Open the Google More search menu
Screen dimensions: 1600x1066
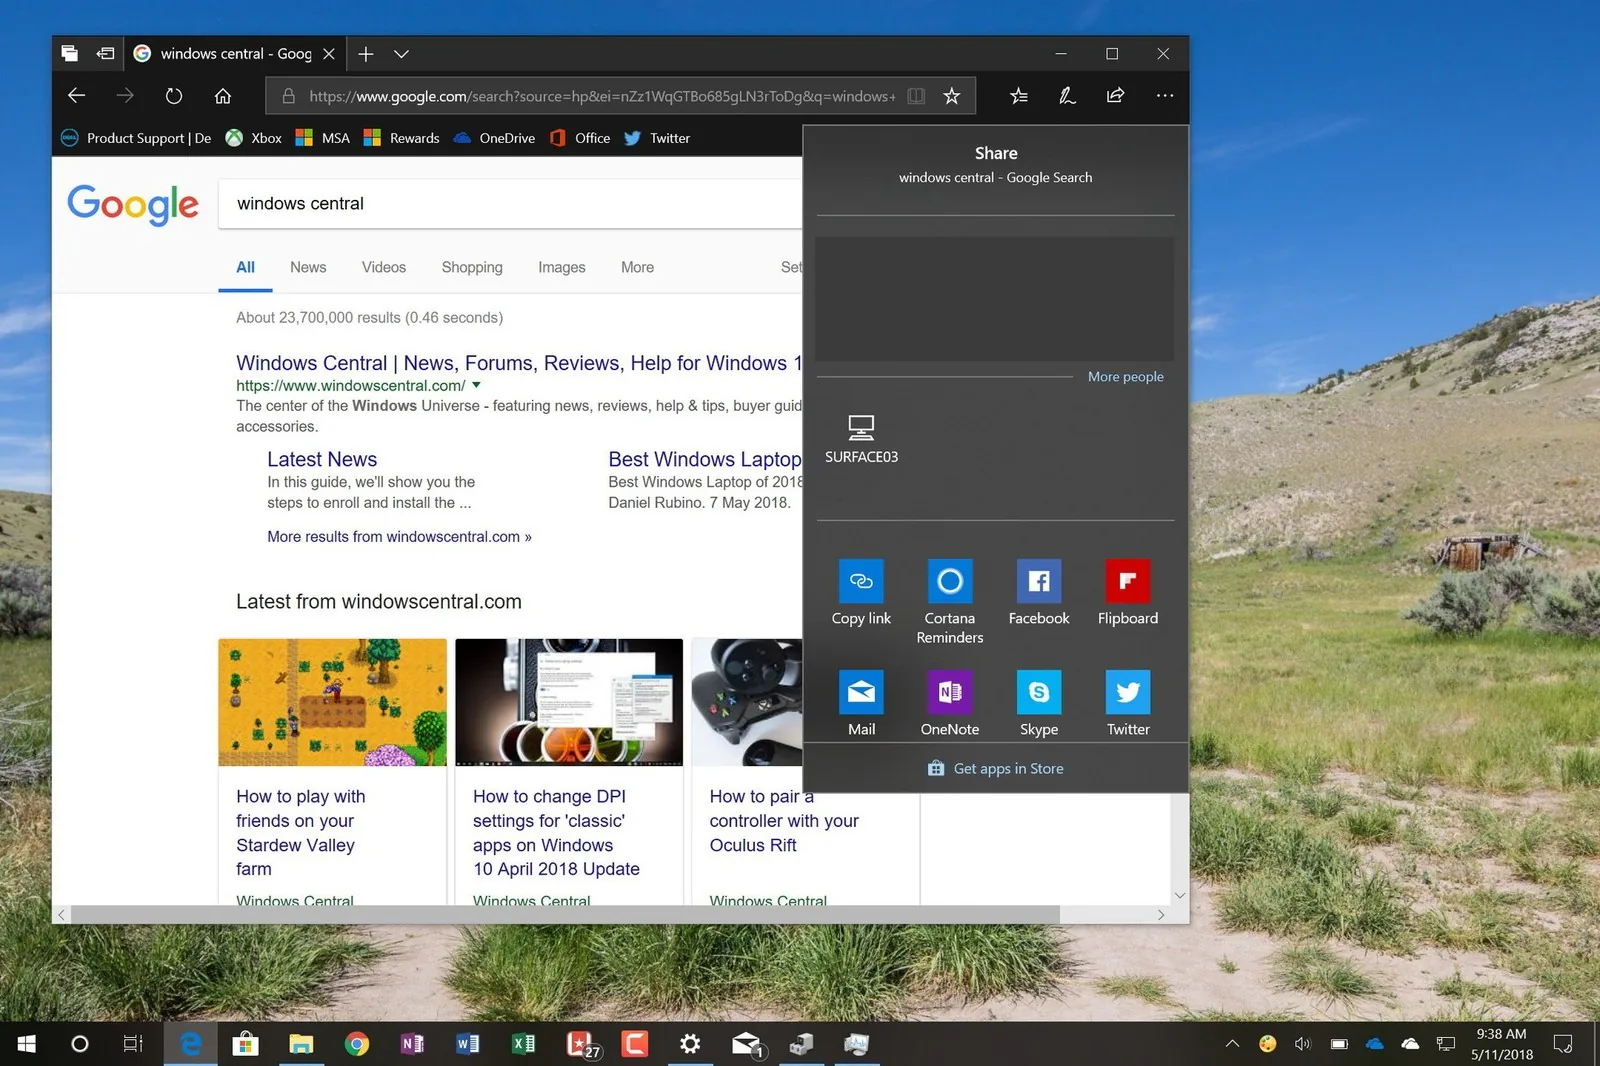tap(637, 267)
